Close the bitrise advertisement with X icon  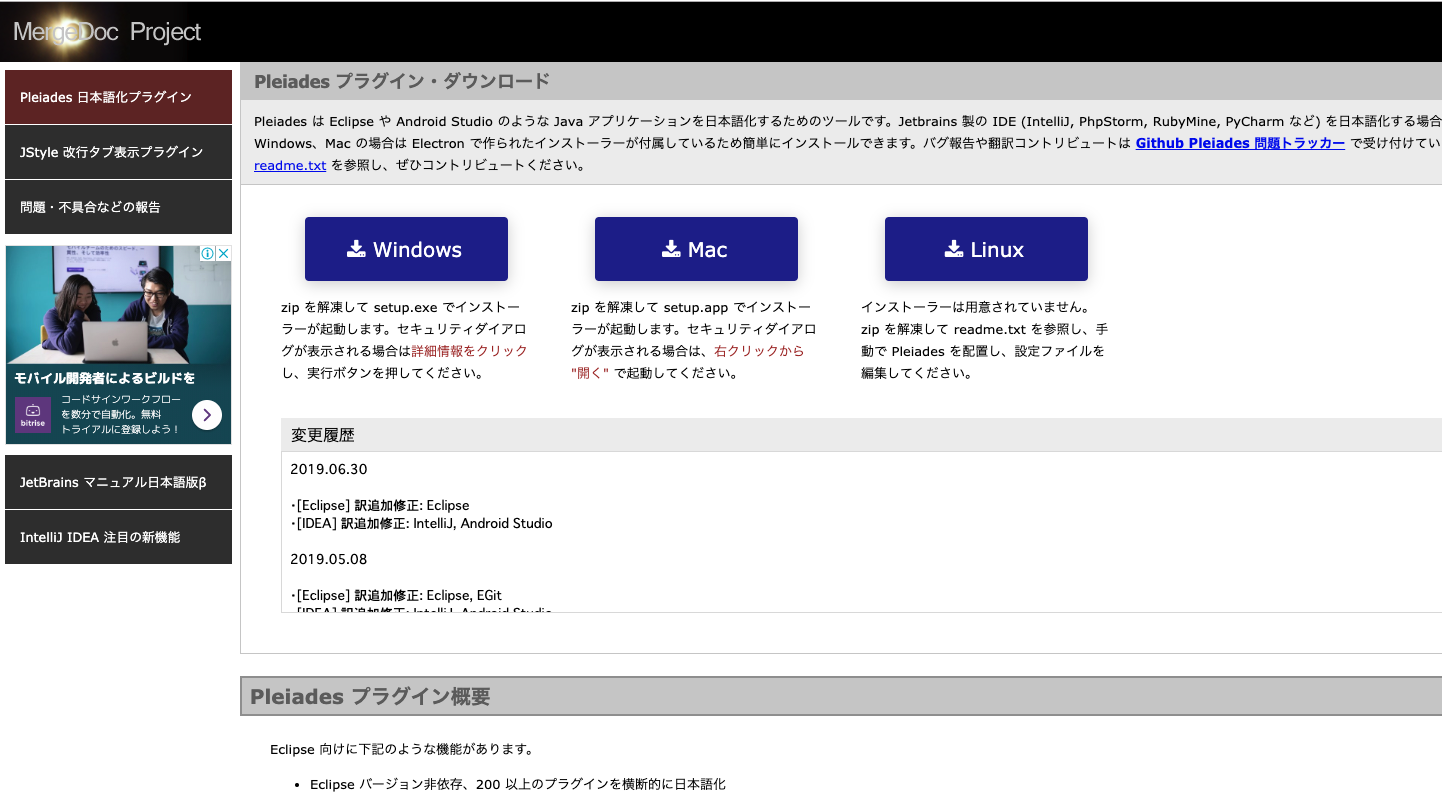point(224,254)
